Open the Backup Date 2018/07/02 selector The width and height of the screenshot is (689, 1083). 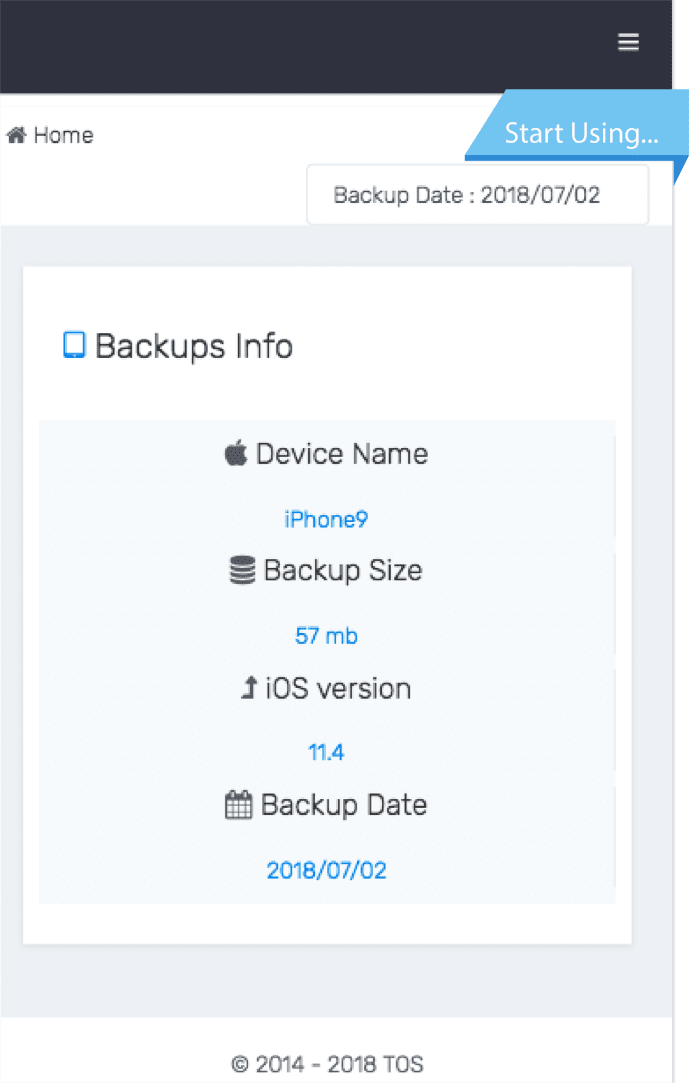tap(477, 194)
